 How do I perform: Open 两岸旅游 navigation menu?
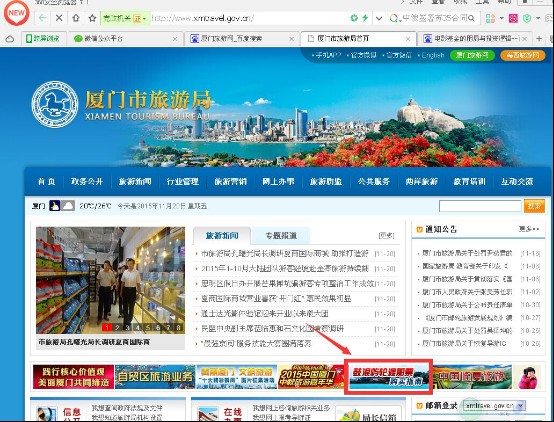[422, 181]
